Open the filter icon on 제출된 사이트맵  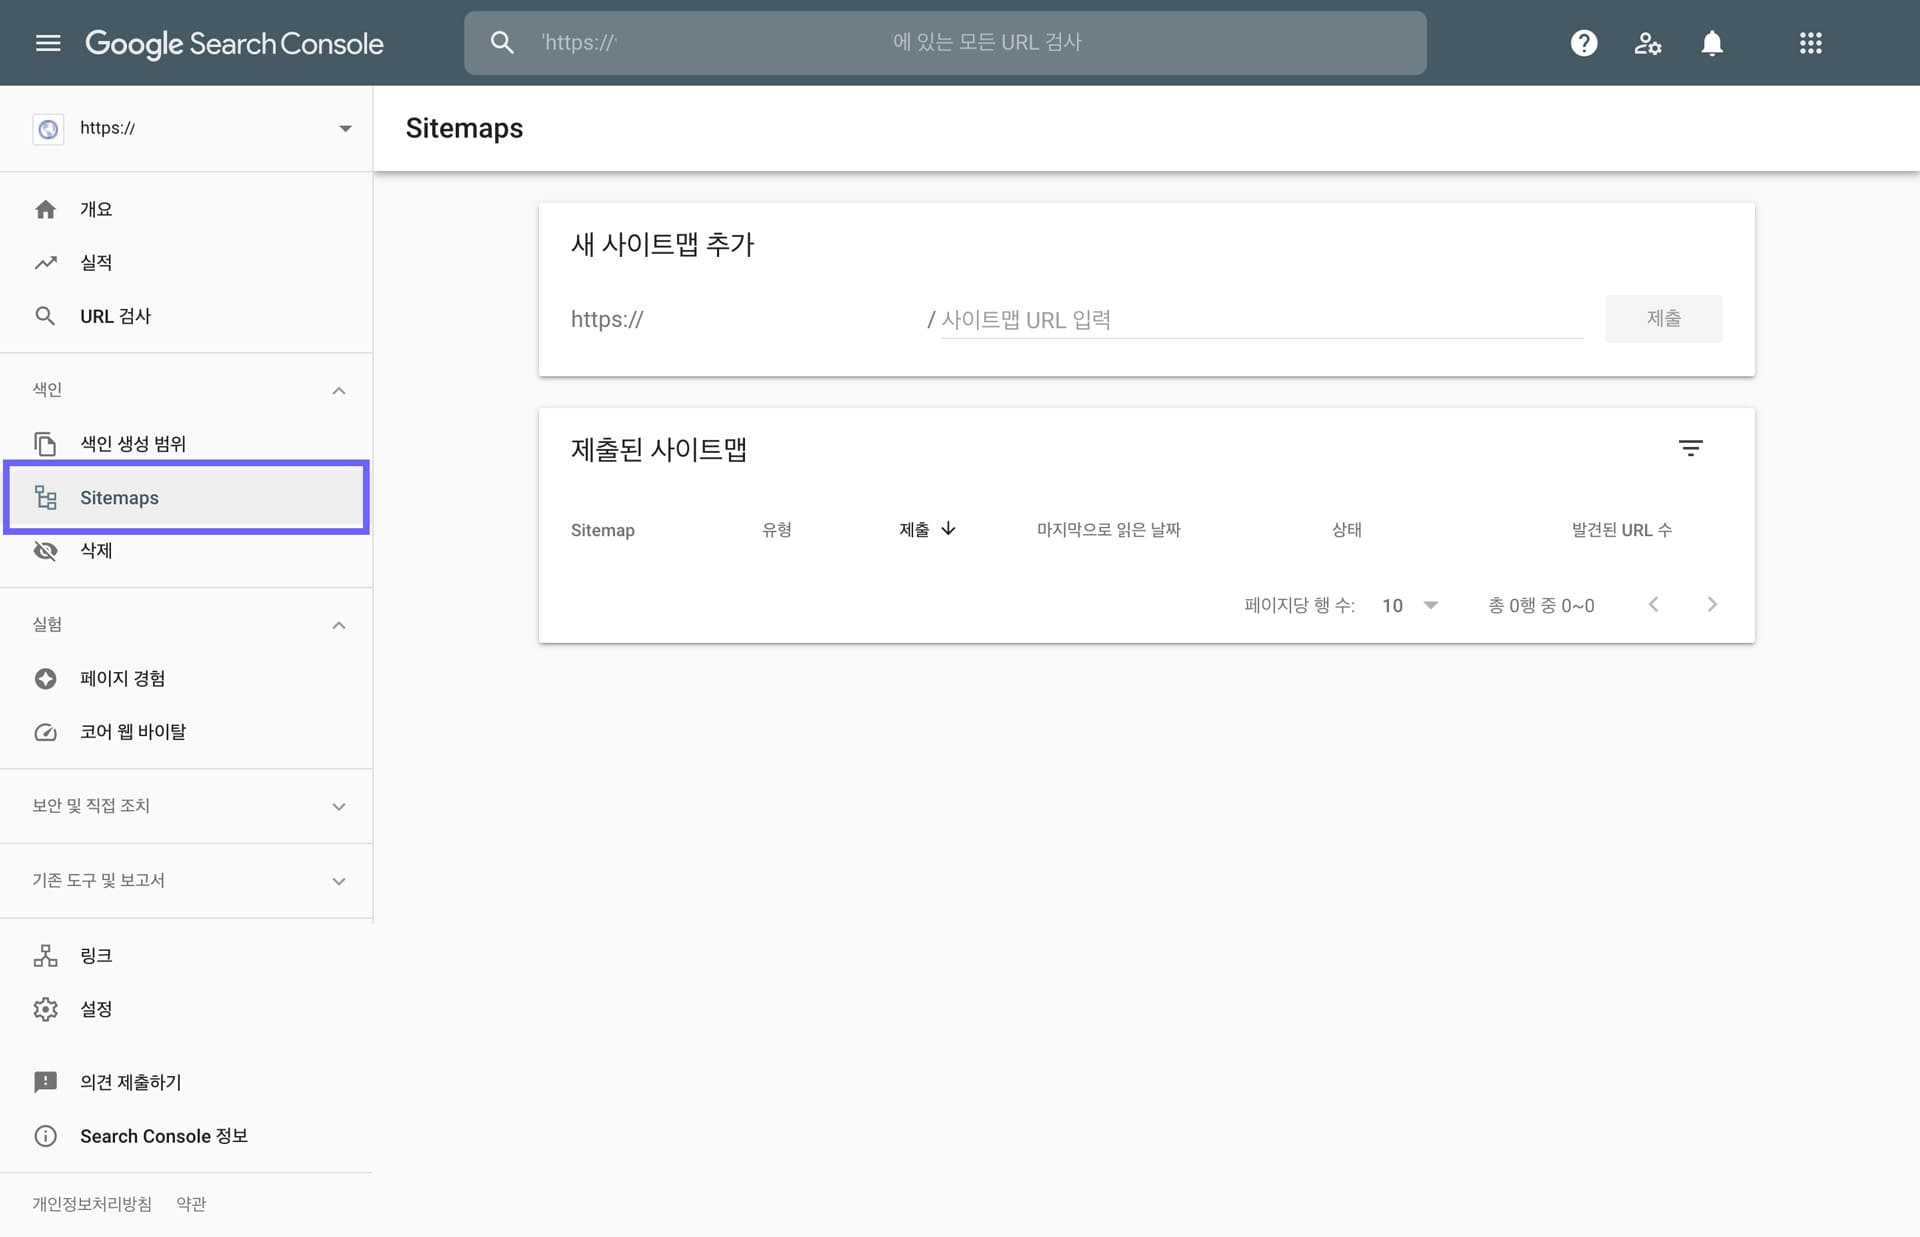coord(1691,447)
